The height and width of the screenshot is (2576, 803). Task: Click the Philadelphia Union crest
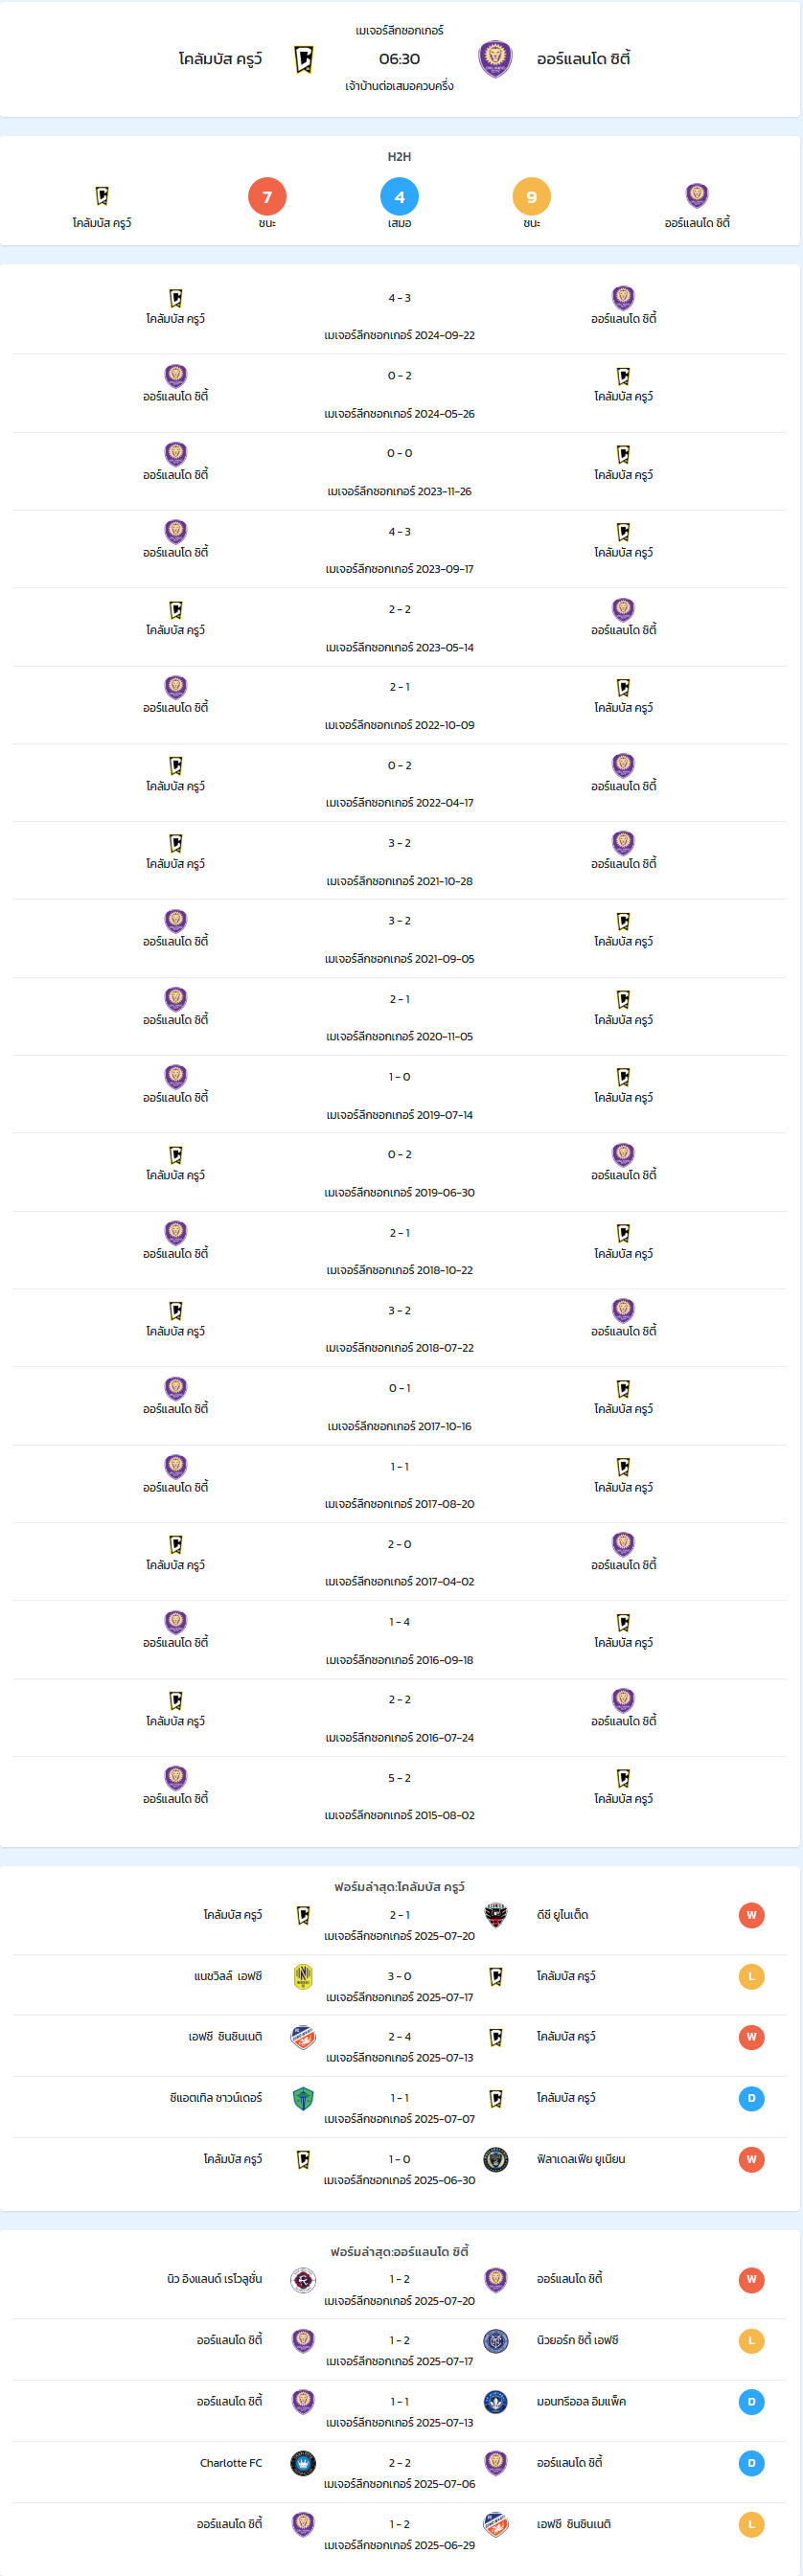point(495,2159)
